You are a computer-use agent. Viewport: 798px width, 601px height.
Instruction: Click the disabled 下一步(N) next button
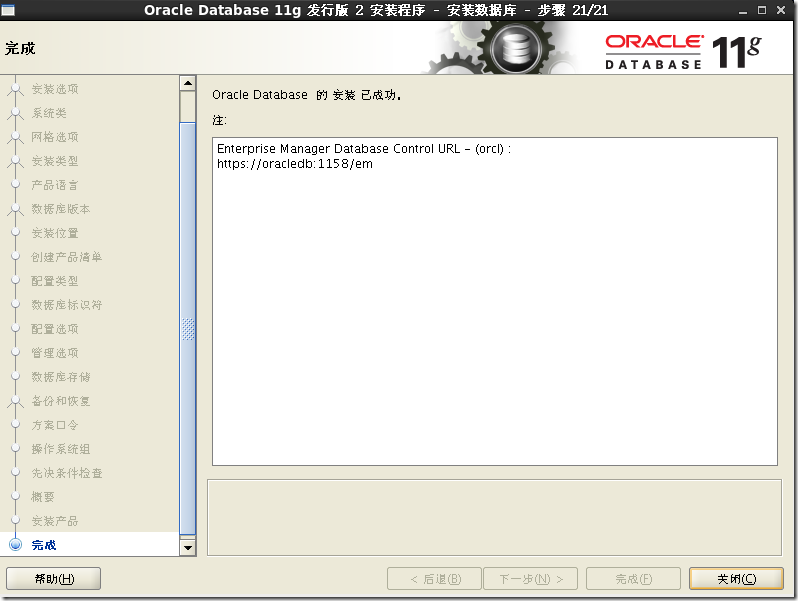[x=530, y=579]
